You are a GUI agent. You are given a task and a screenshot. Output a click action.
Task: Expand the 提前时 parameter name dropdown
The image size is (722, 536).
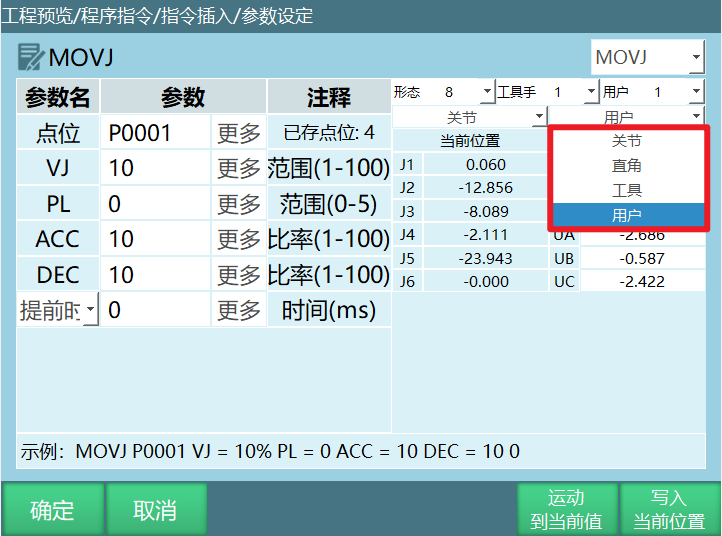coord(58,310)
